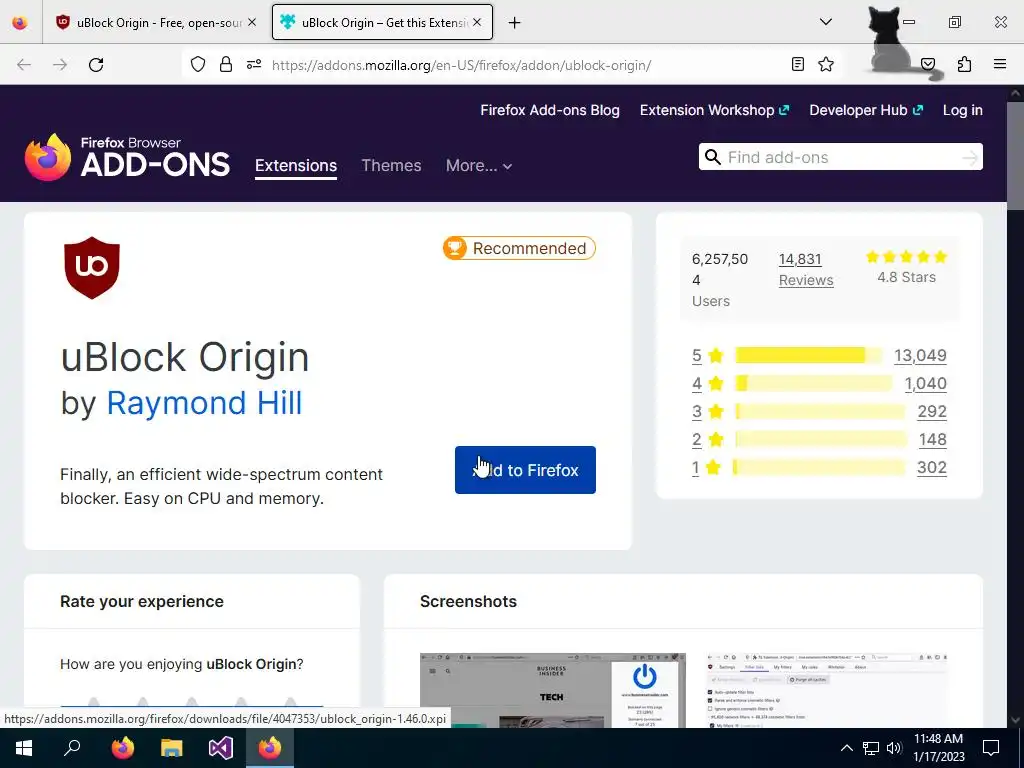The width and height of the screenshot is (1024, 768).
Task: Open the Extensions puzzle icon
Action: click(964, 64)
